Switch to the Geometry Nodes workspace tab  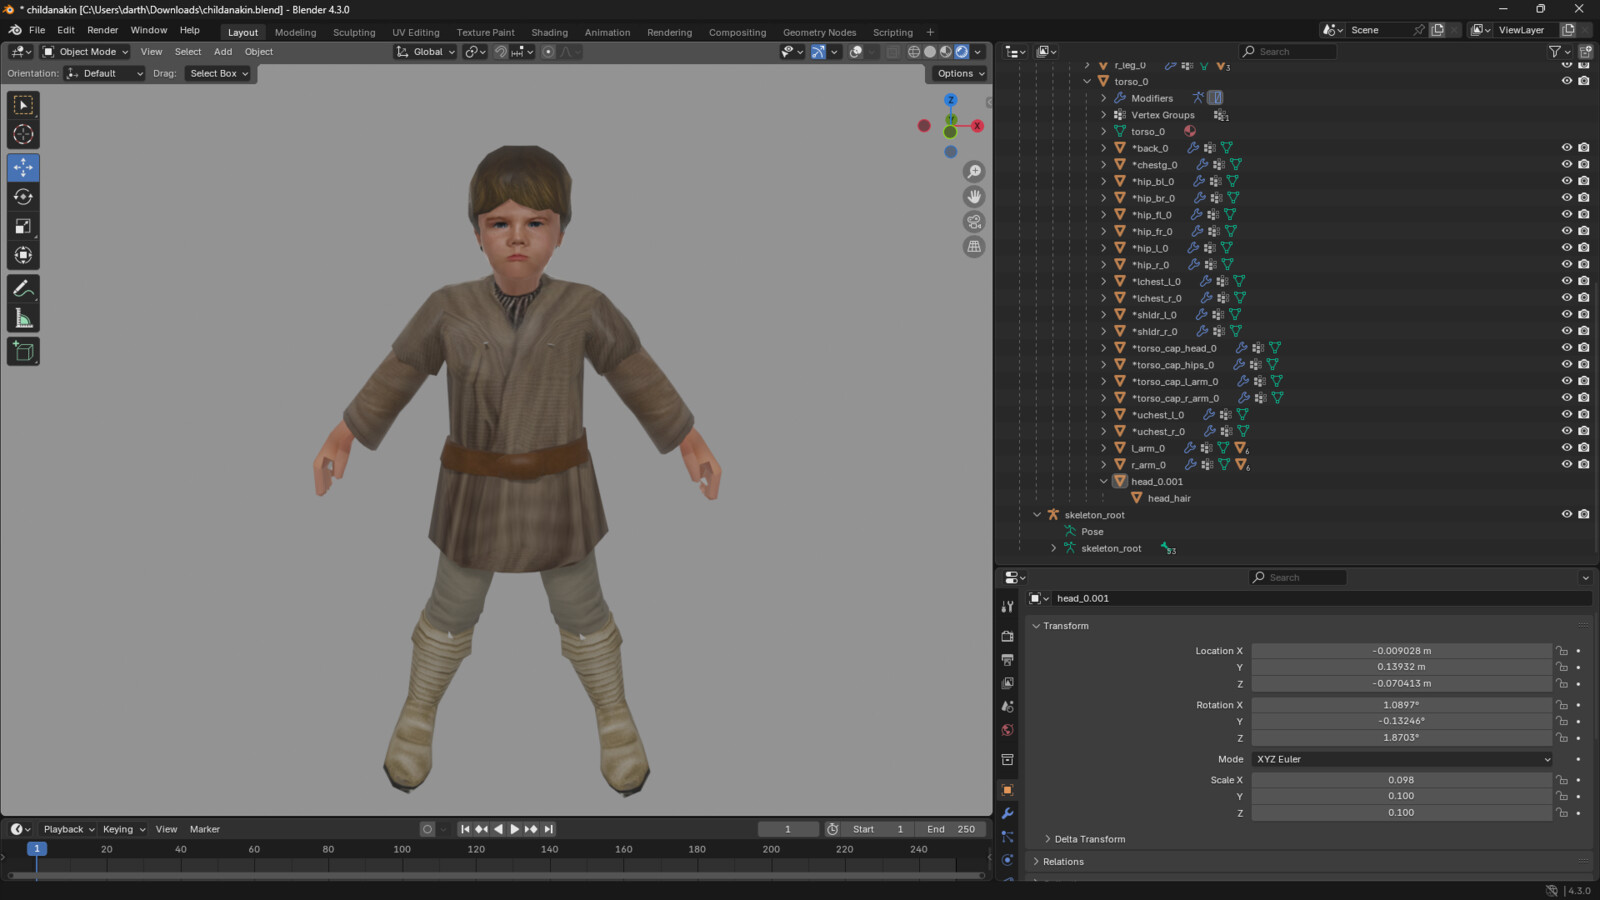coord(819,32)
